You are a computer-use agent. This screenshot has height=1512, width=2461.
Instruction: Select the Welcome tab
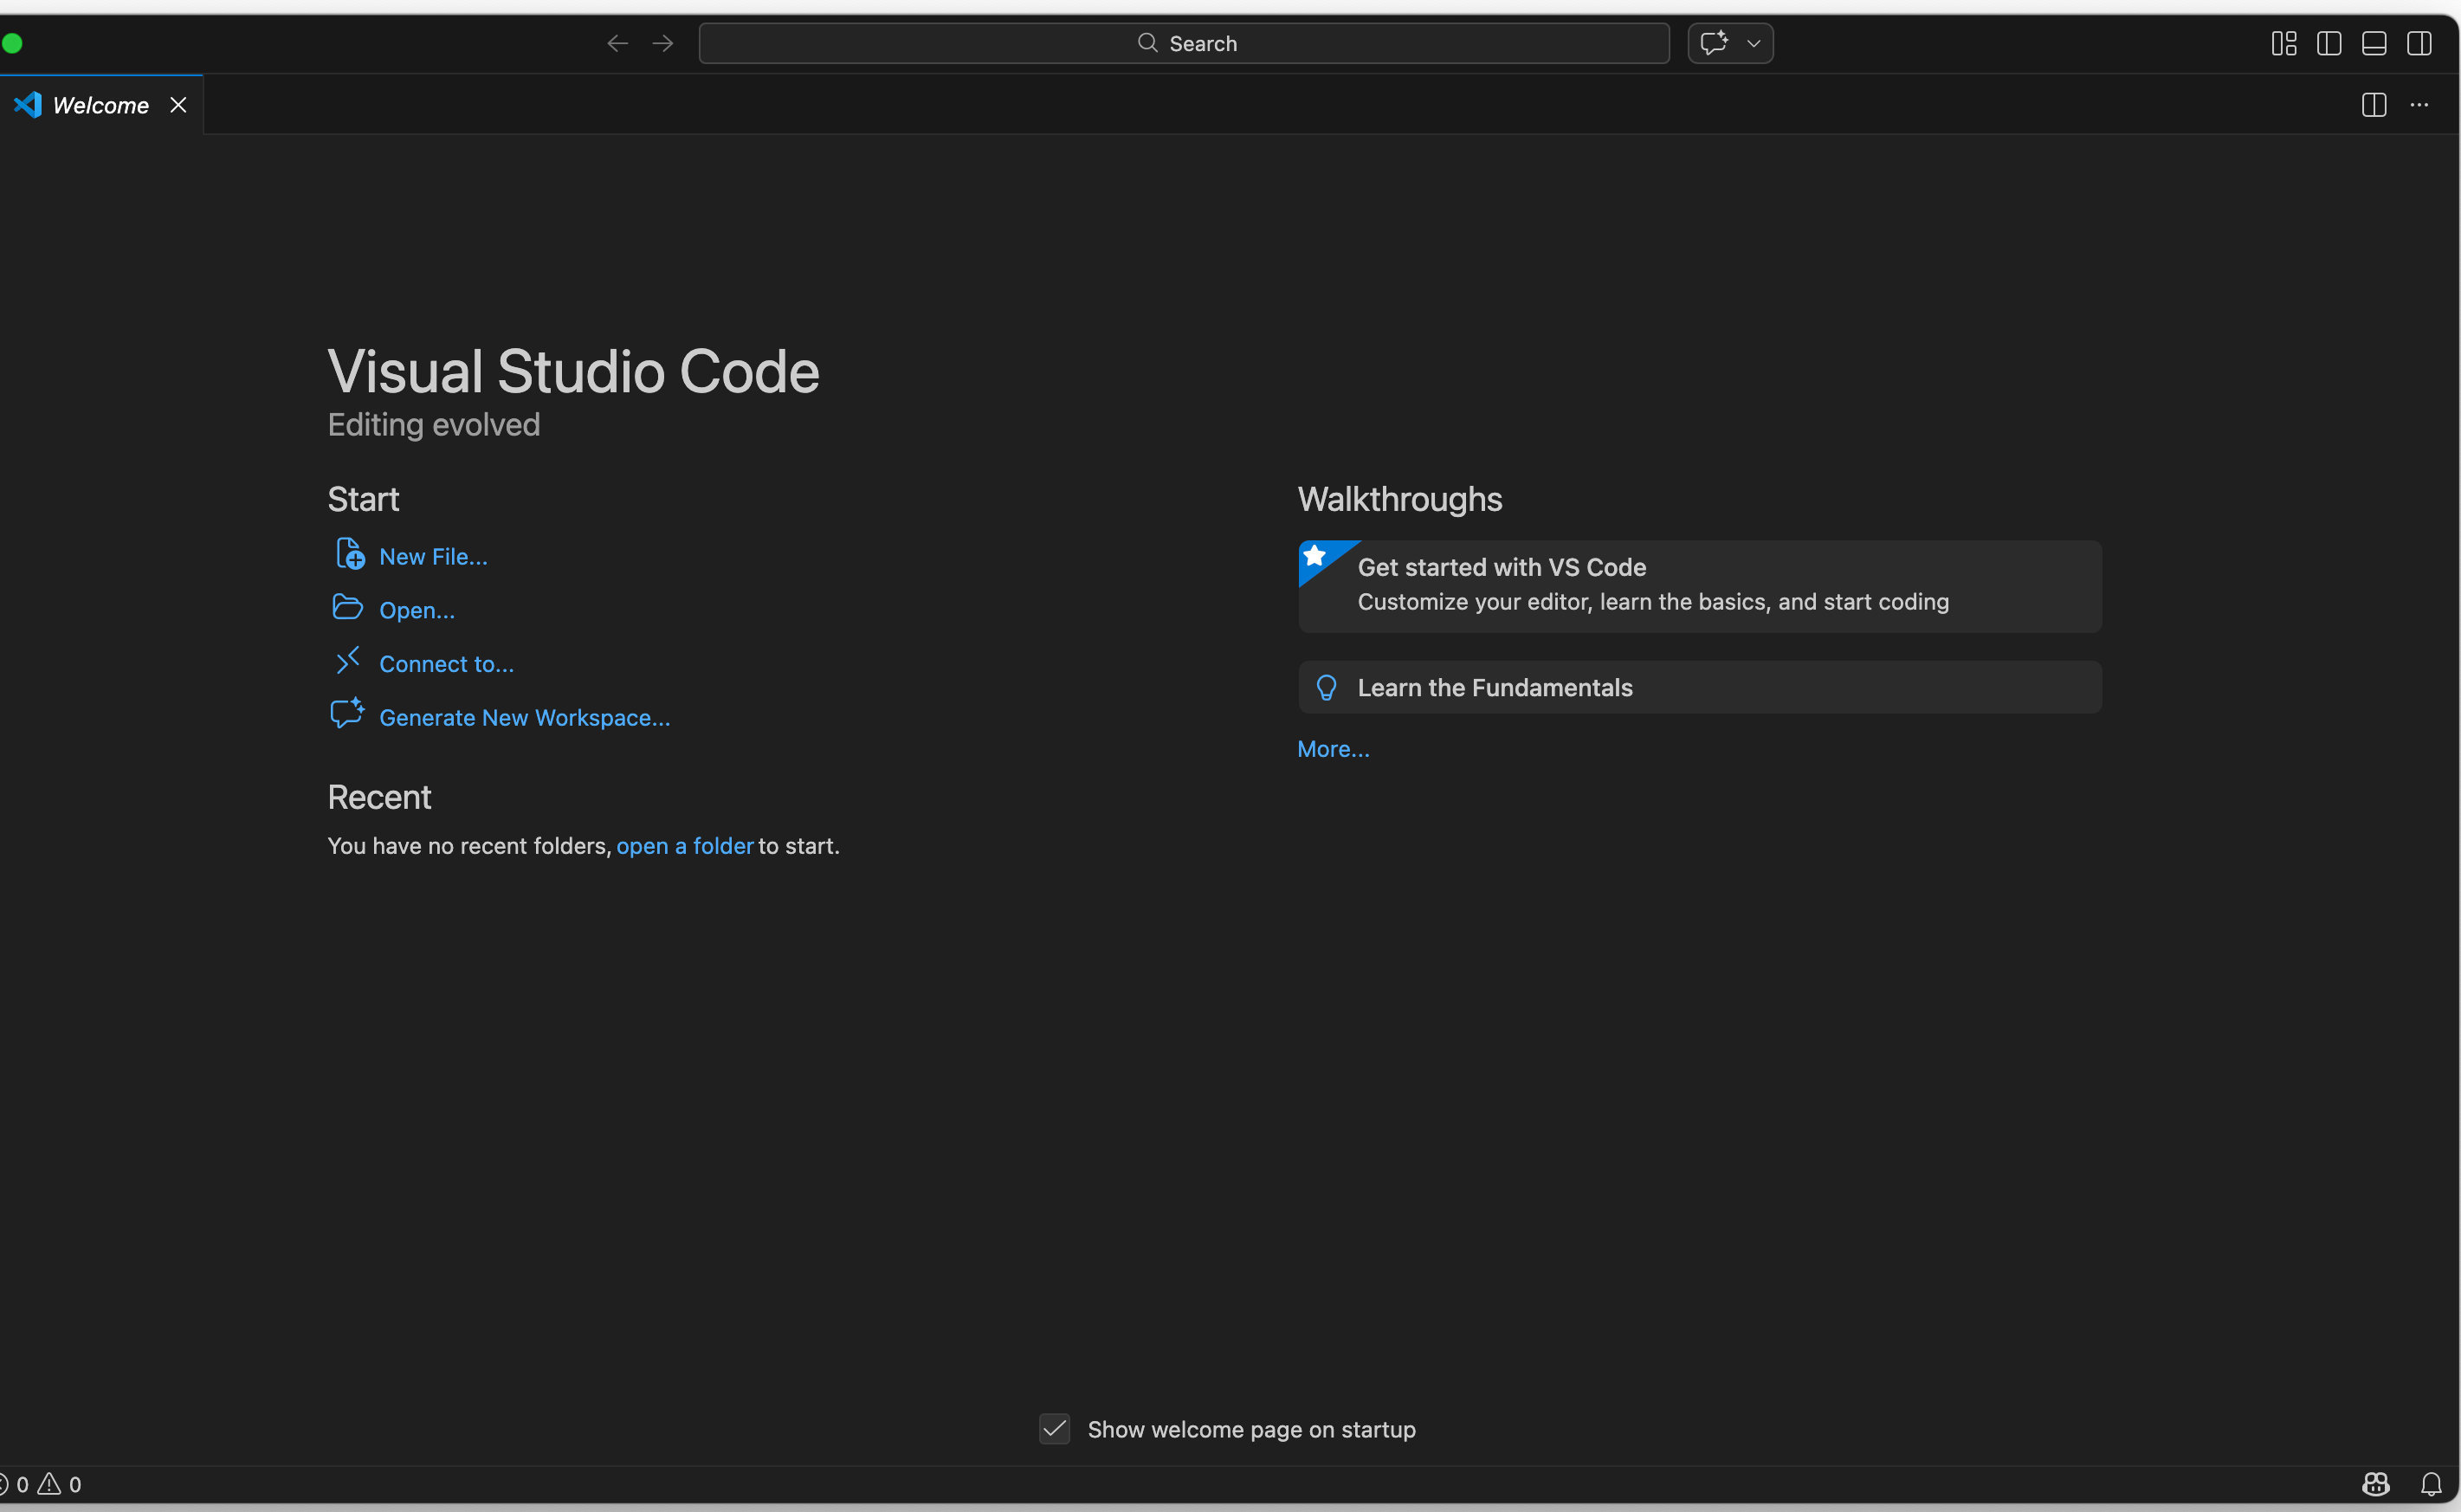click(100, 105)
